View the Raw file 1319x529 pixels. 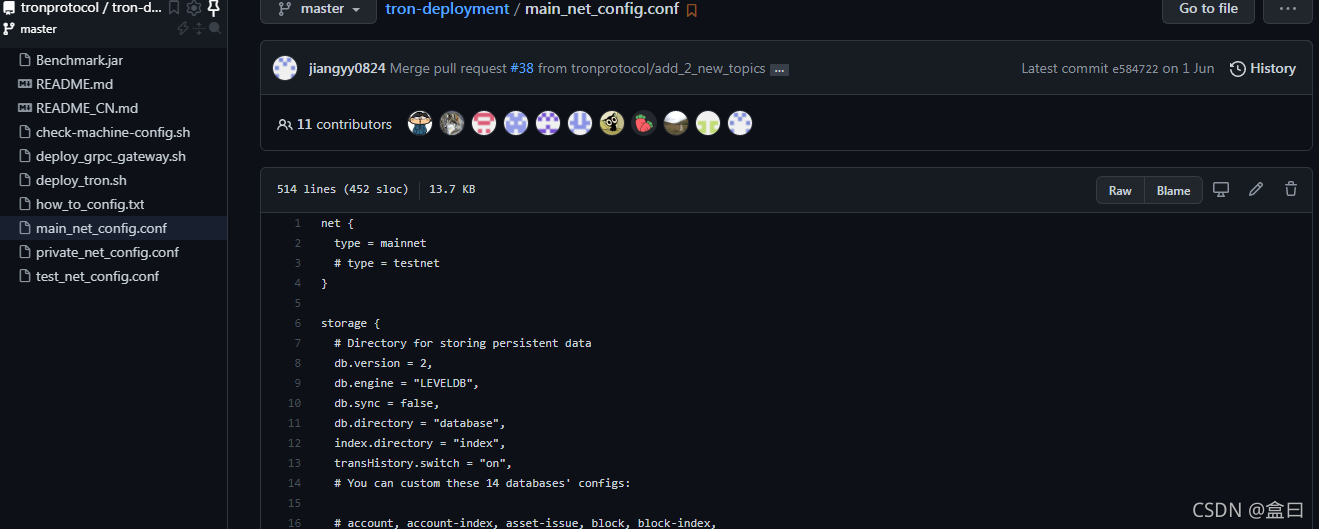pos(1120,190)
